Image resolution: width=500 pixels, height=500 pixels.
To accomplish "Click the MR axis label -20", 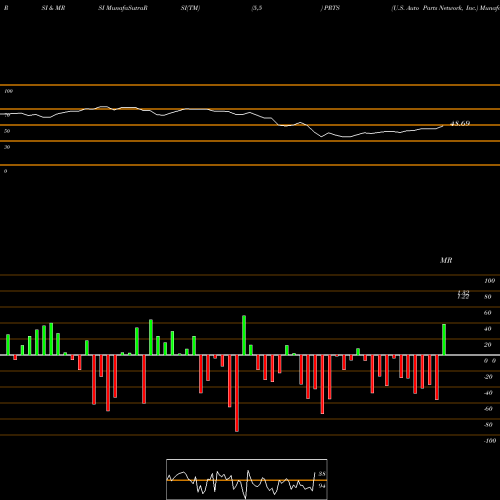I will point(488,377).
